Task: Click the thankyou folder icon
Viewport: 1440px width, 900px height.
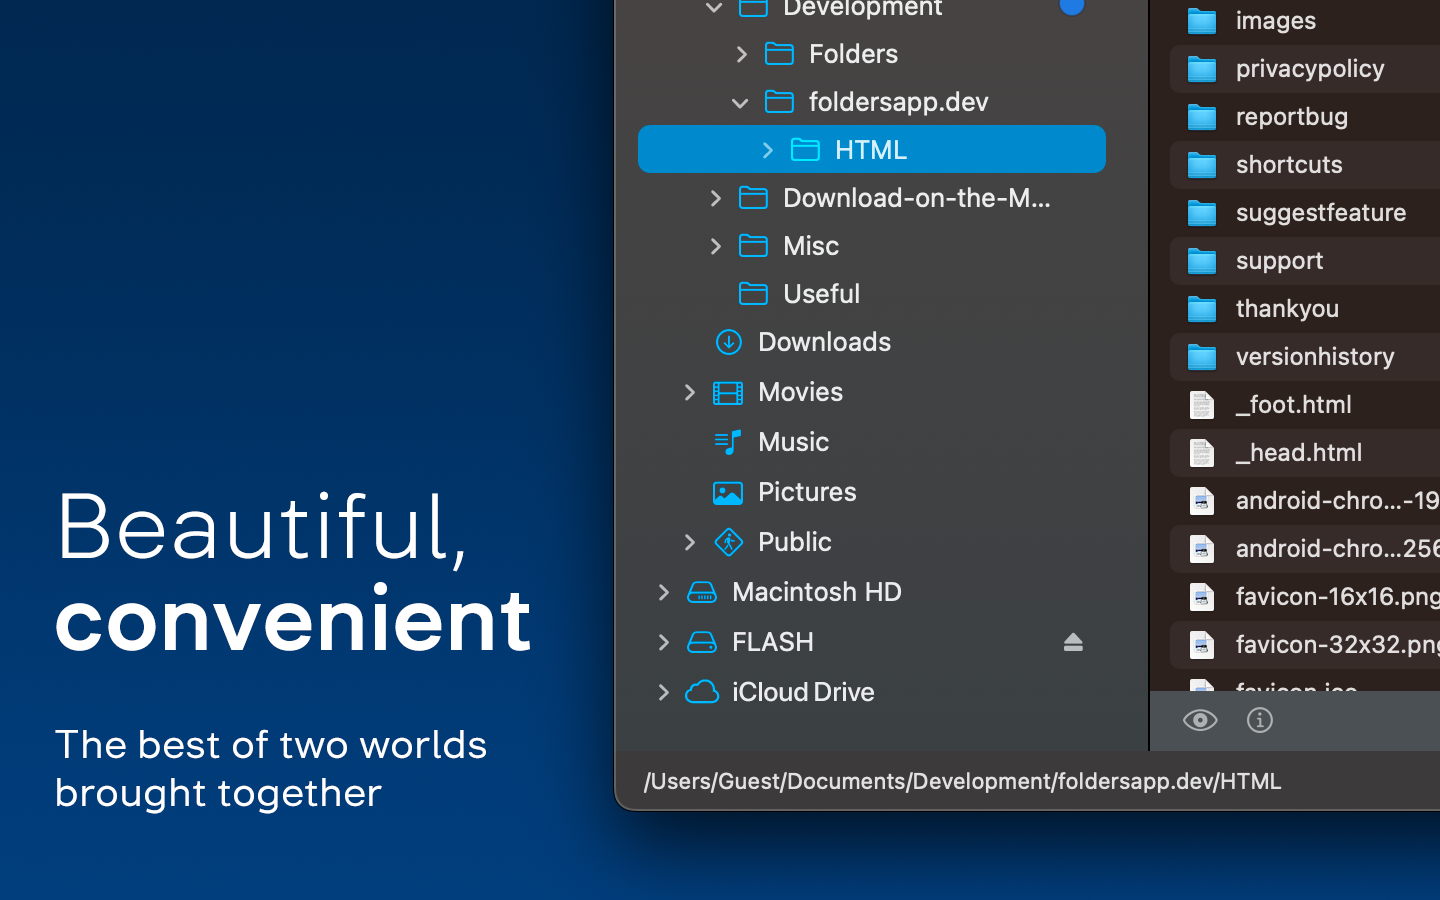Action: (x=1202, y=308)
